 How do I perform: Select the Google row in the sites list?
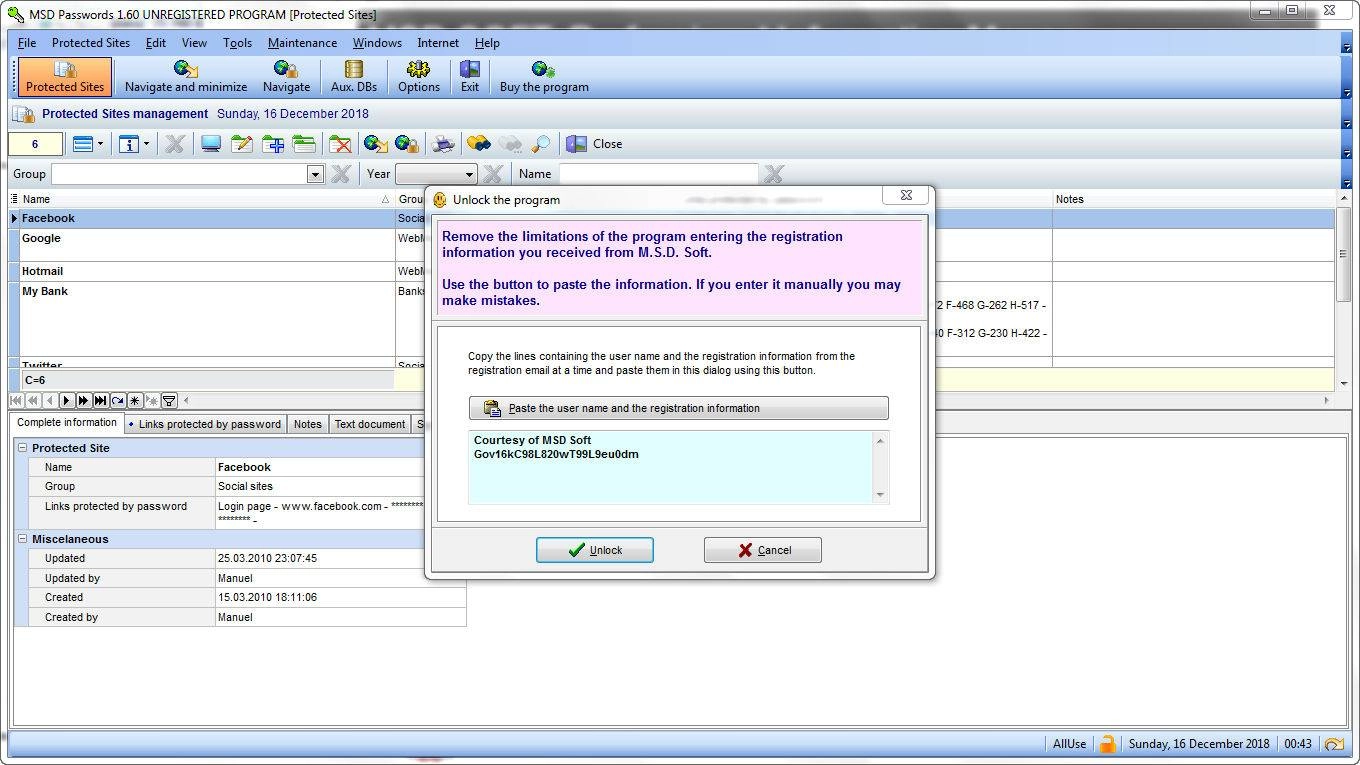pyautogui.click(x=208, y=245)
